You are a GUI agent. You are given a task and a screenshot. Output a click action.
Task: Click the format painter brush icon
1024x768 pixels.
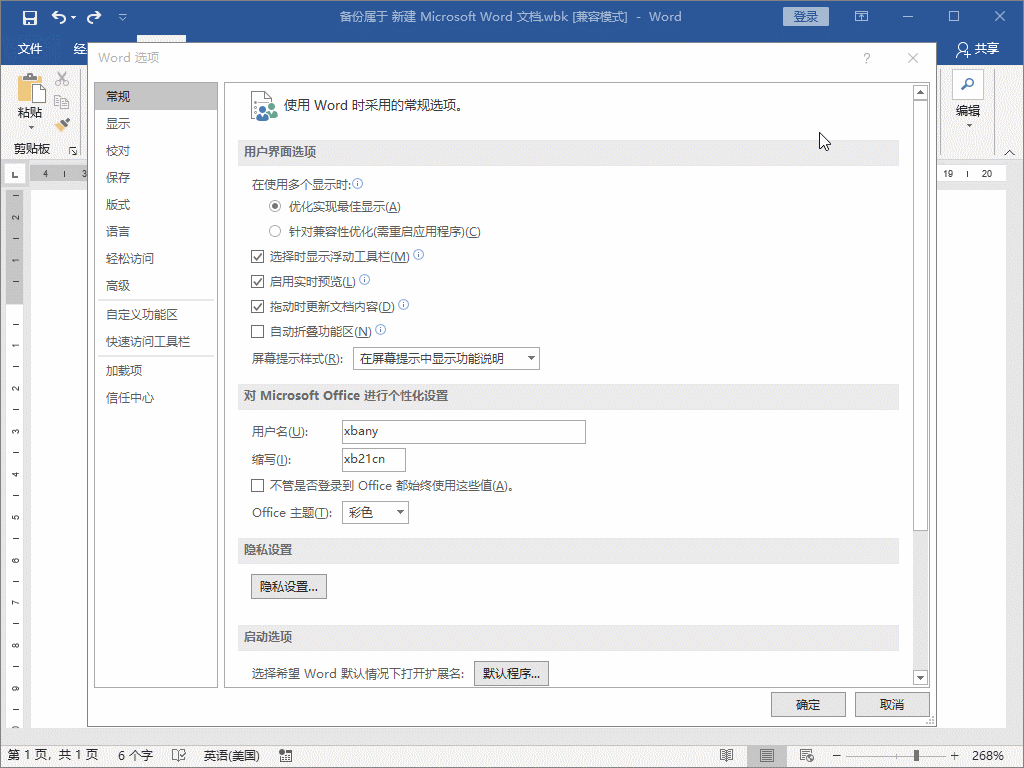click(62, 124)
